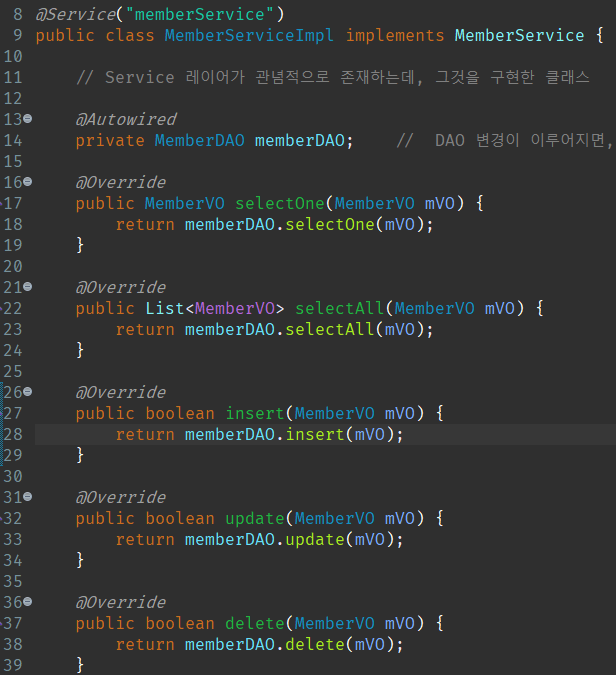Click the boolean return type on line 32
Image resolution: width=616 pixels, height=675 pixels.
(180, 518)
